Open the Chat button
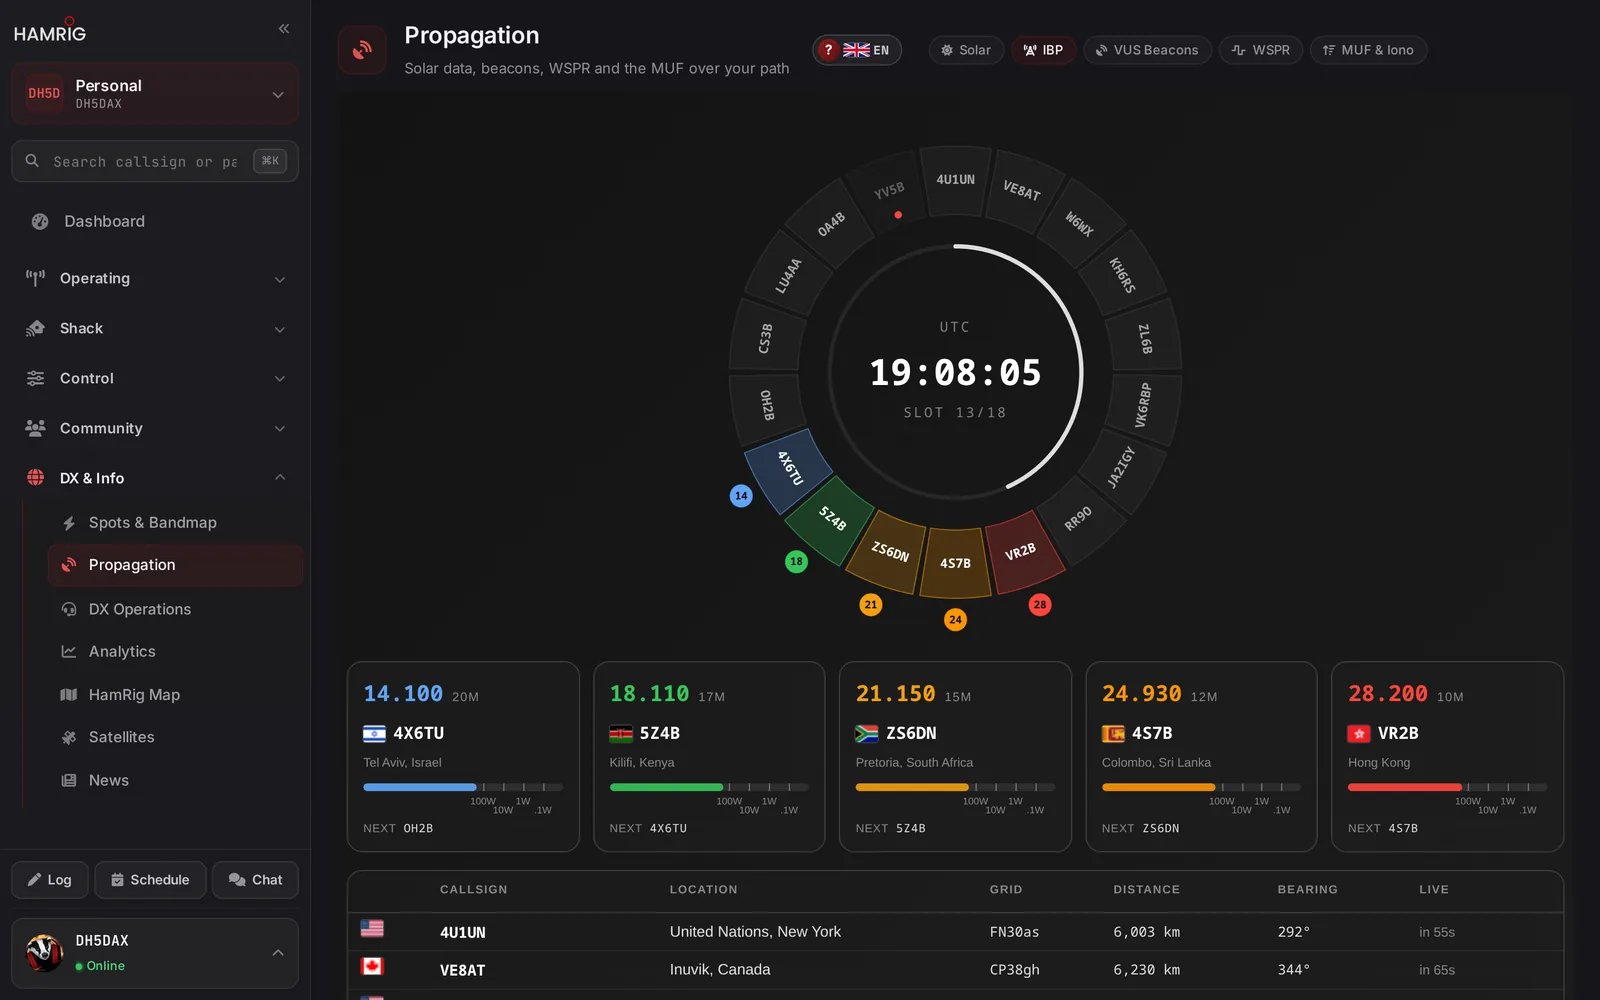 coord(255,880)
